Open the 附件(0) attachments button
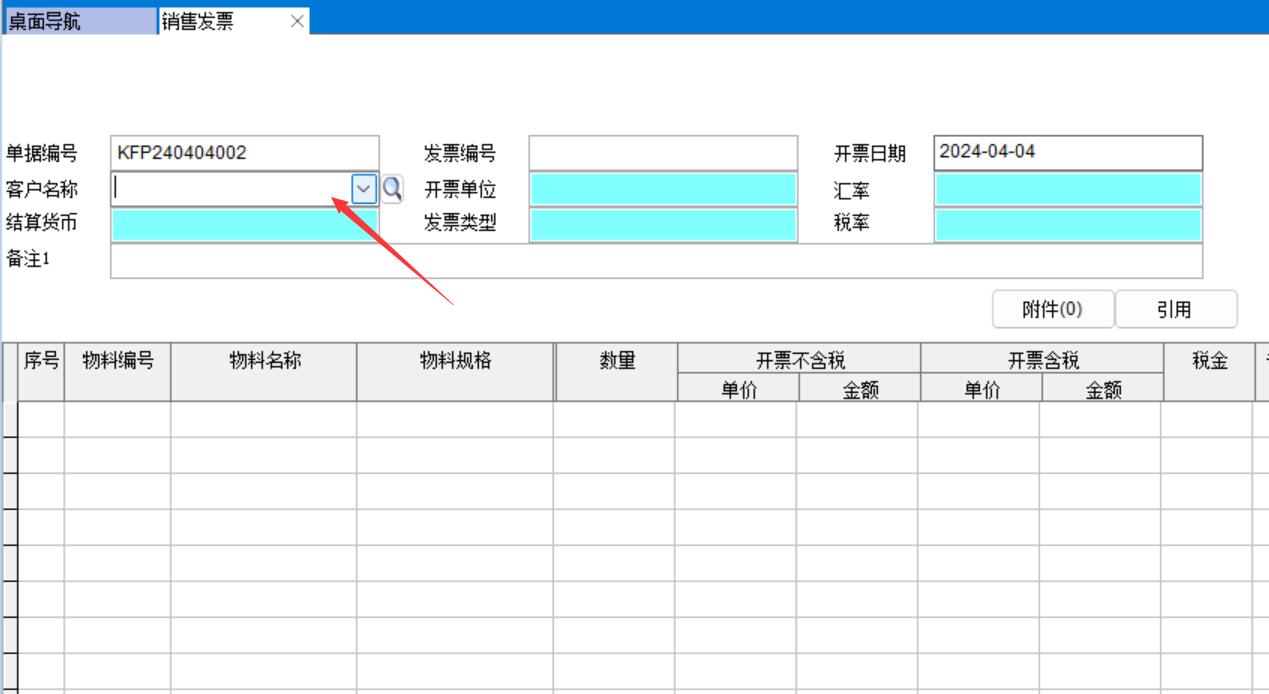This screenshot has height=694, width=1269. point(1052,310)
